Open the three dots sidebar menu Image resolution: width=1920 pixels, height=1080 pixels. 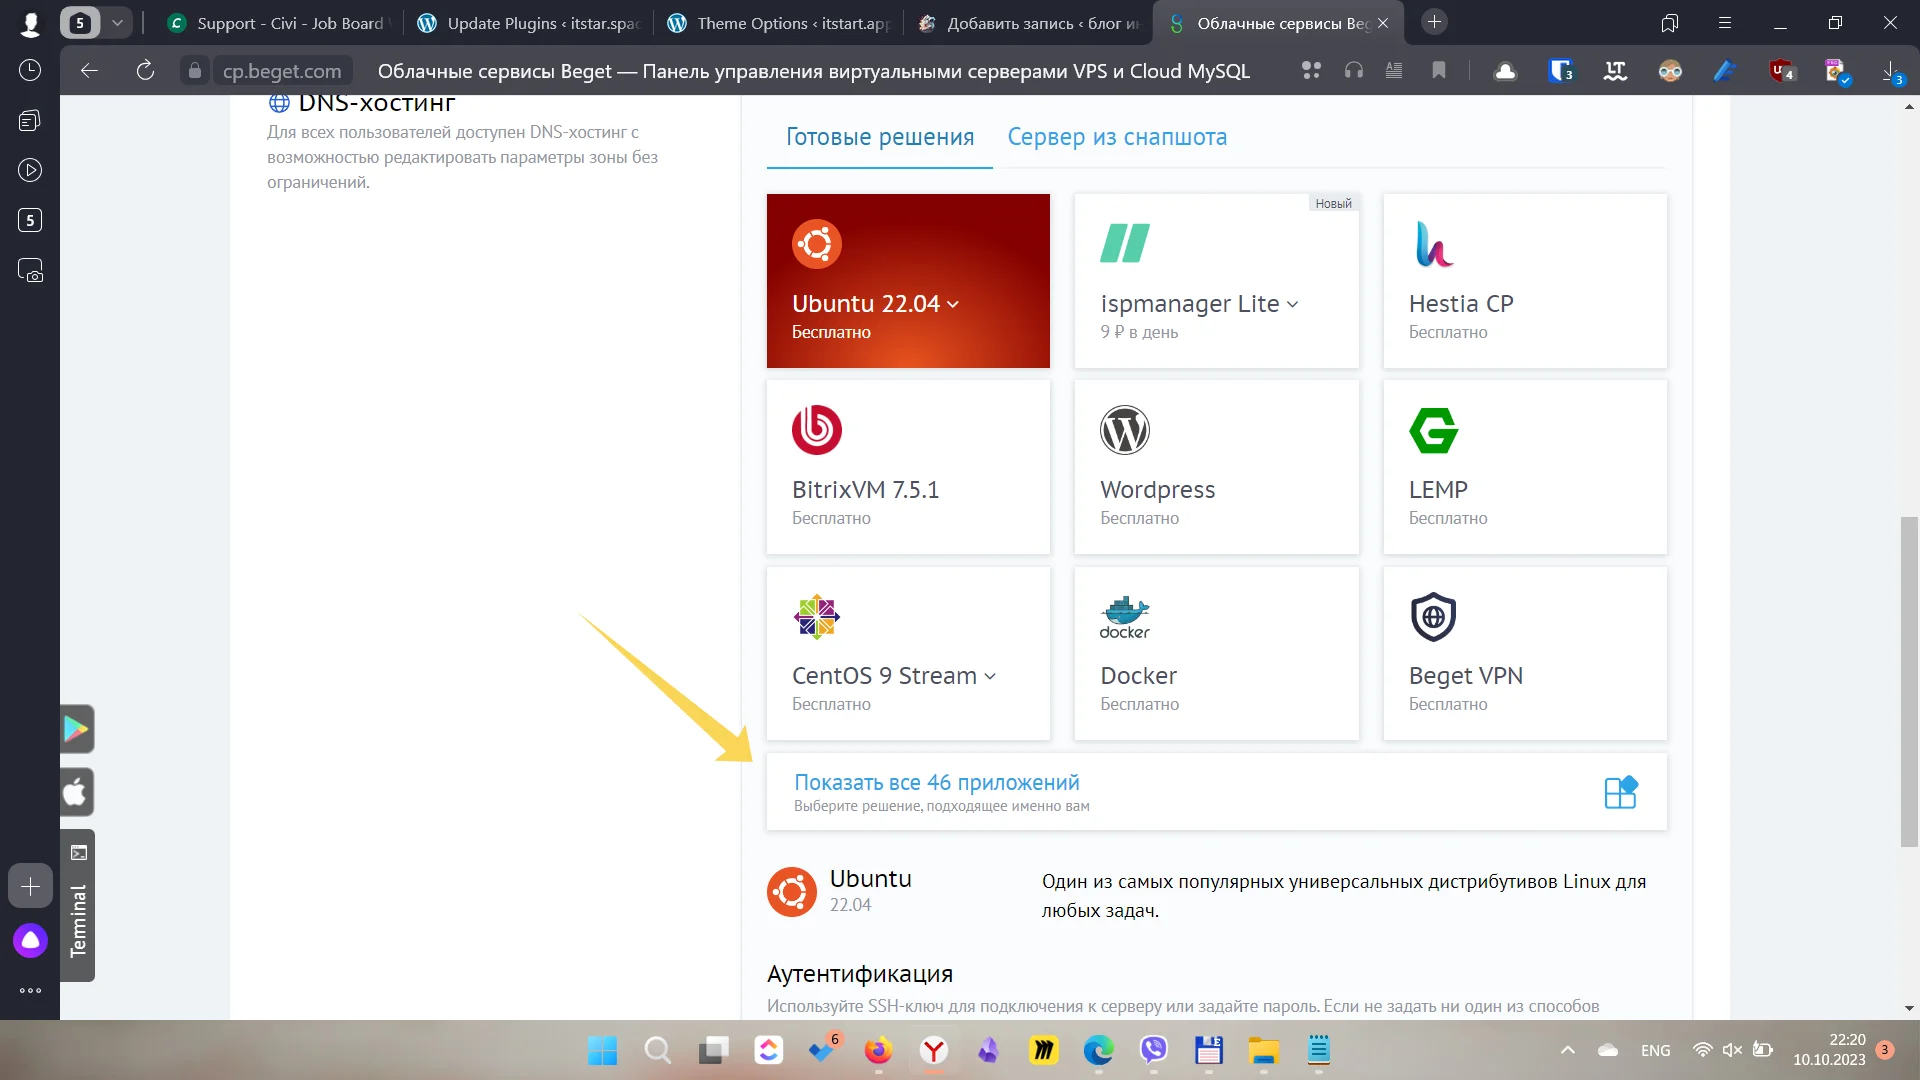(30, 991)
